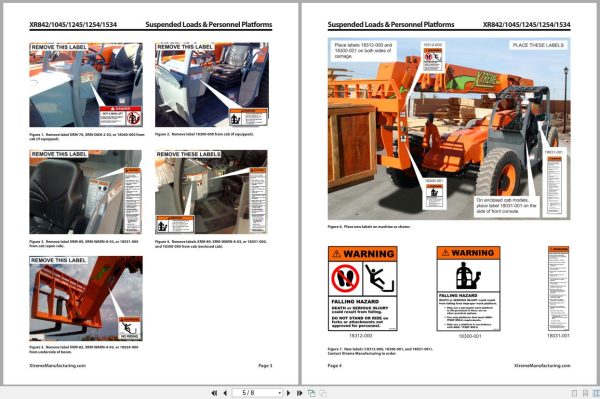Click right page header 'XR842/1045/1245/1254/1534'
The width and height of the screenshot is (600, 399).
tap(527, 24)
